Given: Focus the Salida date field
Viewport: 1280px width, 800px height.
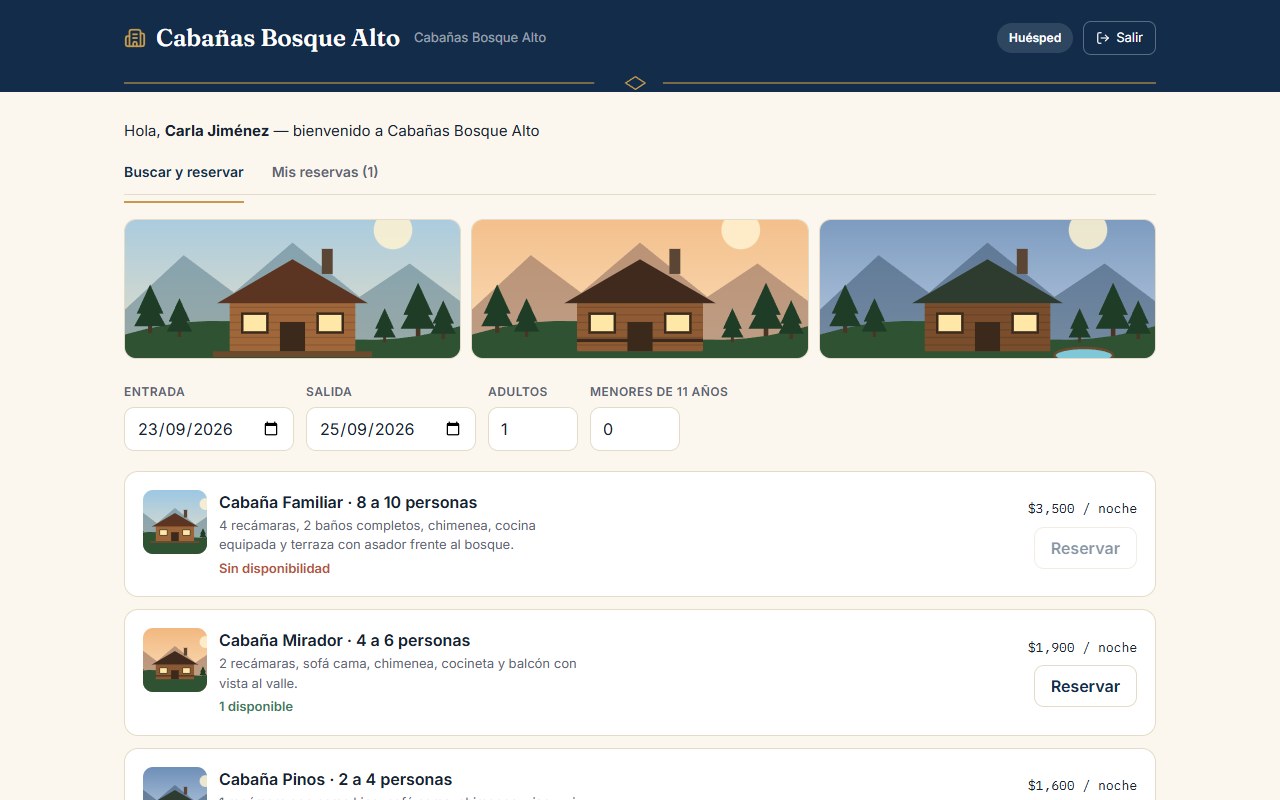Looking at the screenshot, I should (x=391, y=429).
